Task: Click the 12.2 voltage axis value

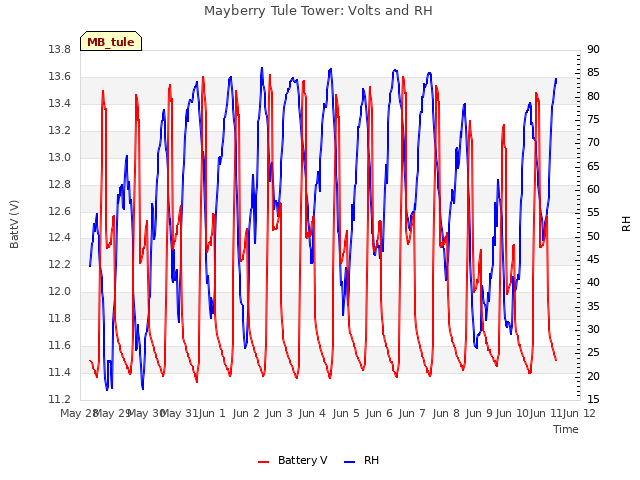Action: pyautogui.click(x=60, y=264)
